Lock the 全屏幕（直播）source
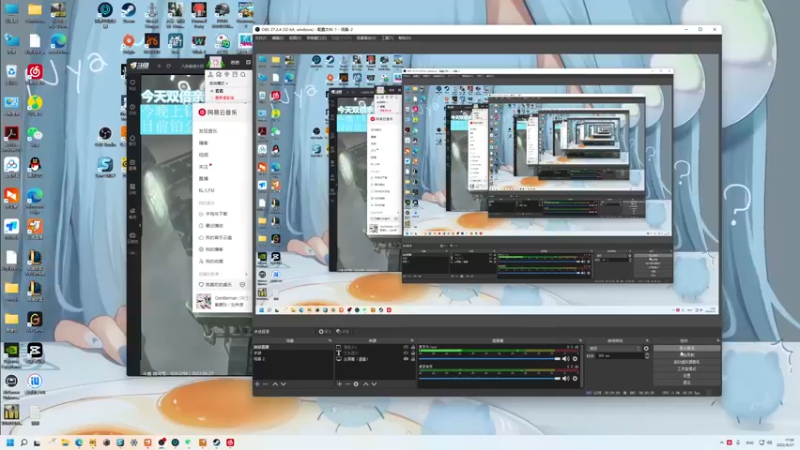The width and height of the screenshot is (800, 450). [413, 359]
